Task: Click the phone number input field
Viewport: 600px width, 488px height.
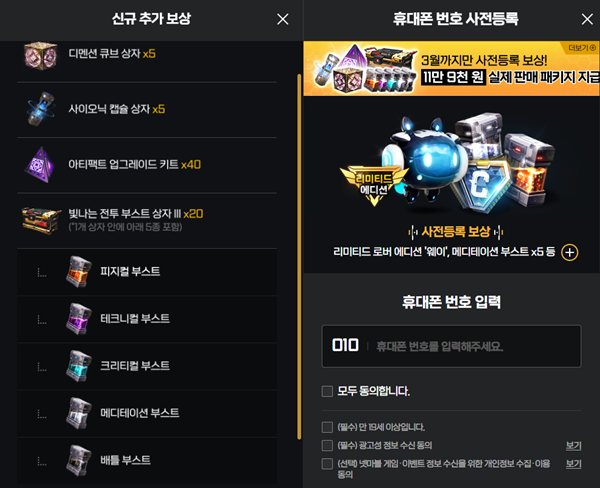Action: pos(452,346)
